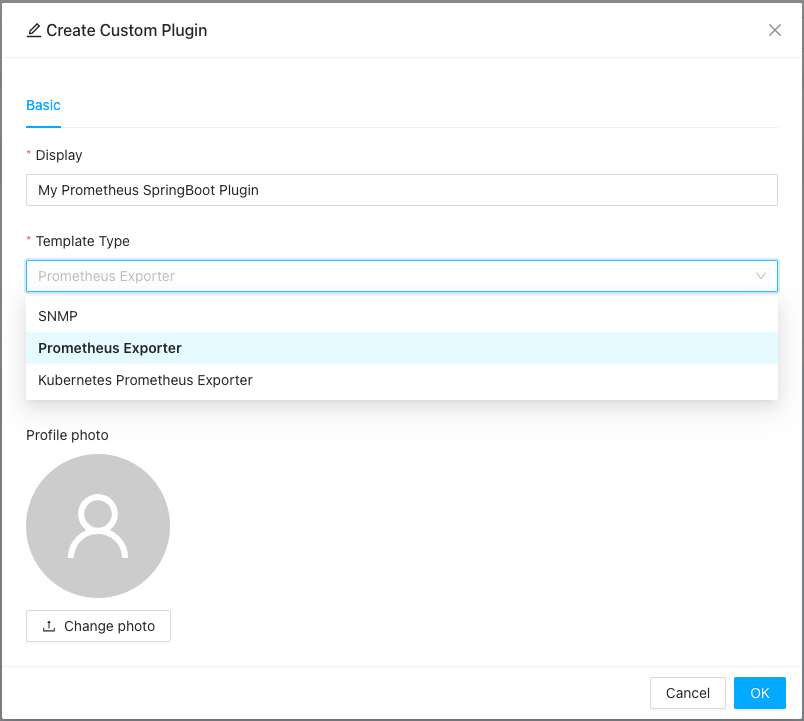Image resolution: width=804 pixels, height=721 pixels.
Task: Switch to the Basic tab
Action: pyautogui.click(x=43, y=105)
